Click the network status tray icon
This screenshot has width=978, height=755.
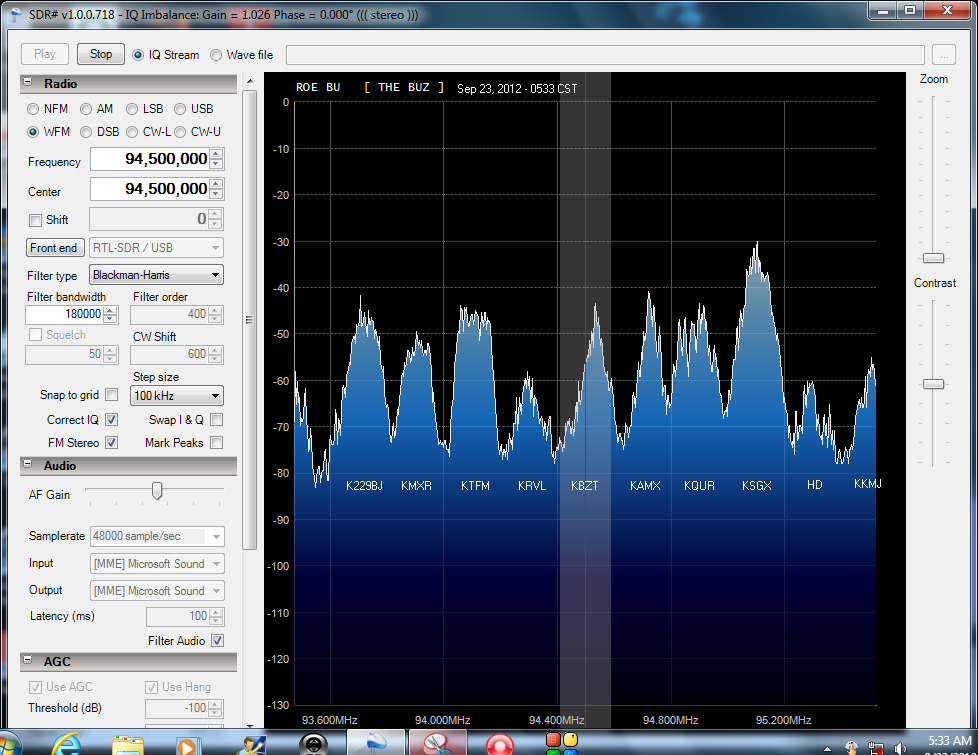pyautogui.click(x=876, y=748)
